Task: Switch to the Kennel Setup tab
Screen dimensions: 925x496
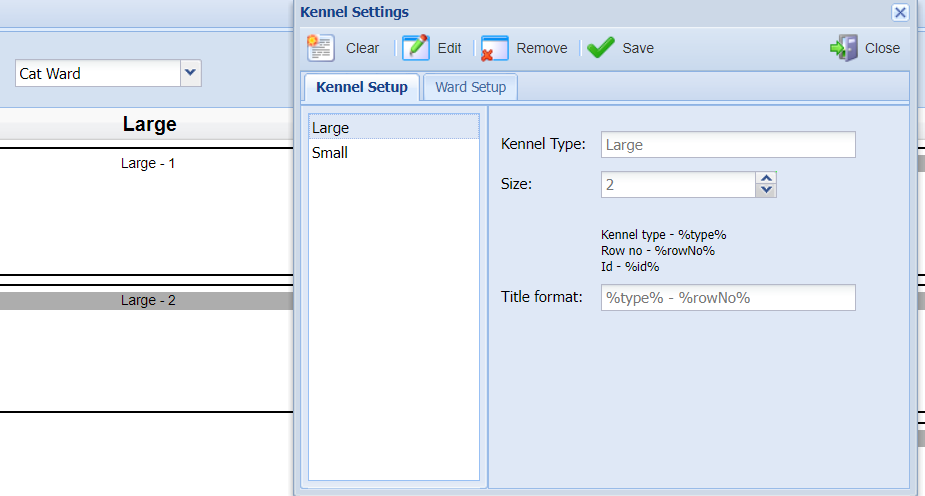Action: pos(362,87)
